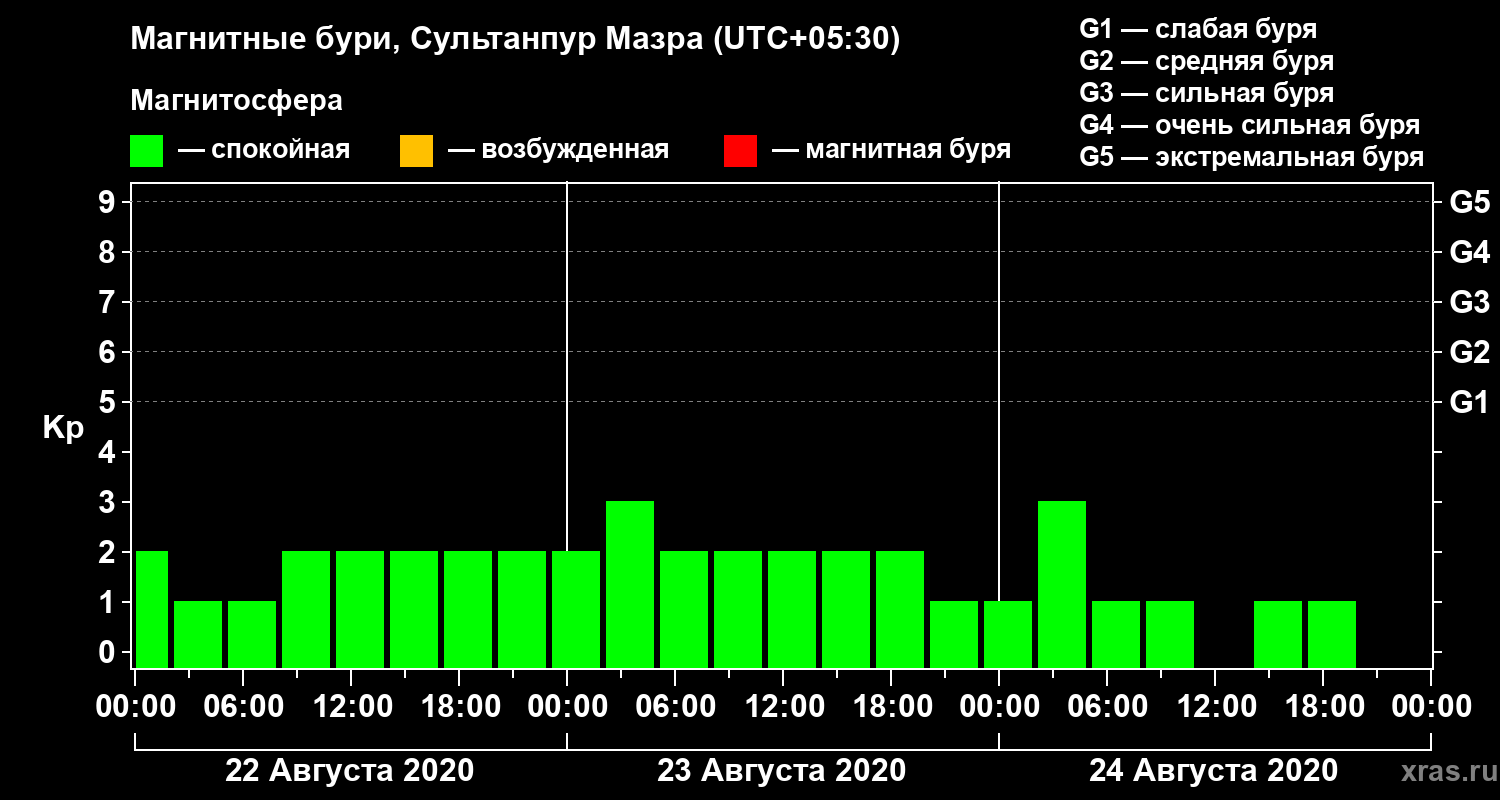Click the '18:00' time label under 24 Августа
The height and width of the screenshot is (800, 1500).
[x=1323, y=707]
